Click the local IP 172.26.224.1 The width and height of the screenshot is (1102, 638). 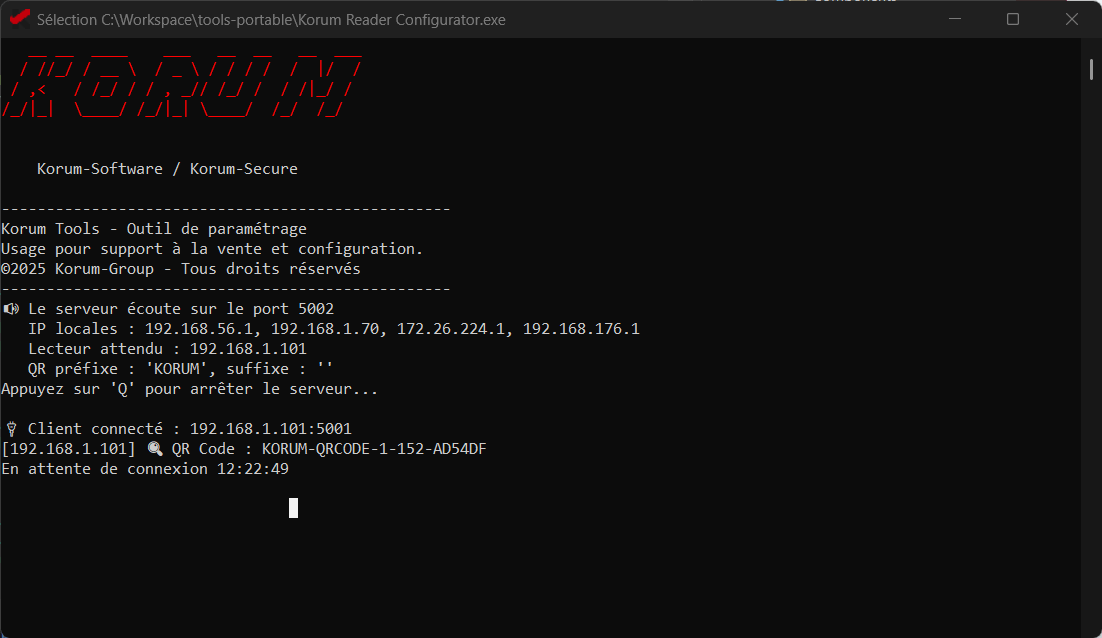click(x=450, y=329)
